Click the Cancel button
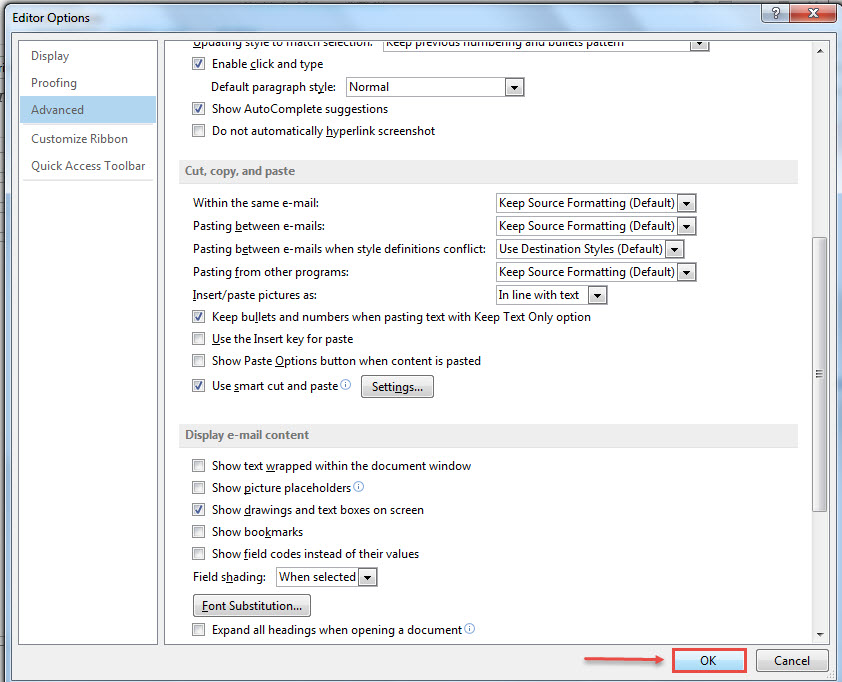 [x=792, y=661]
